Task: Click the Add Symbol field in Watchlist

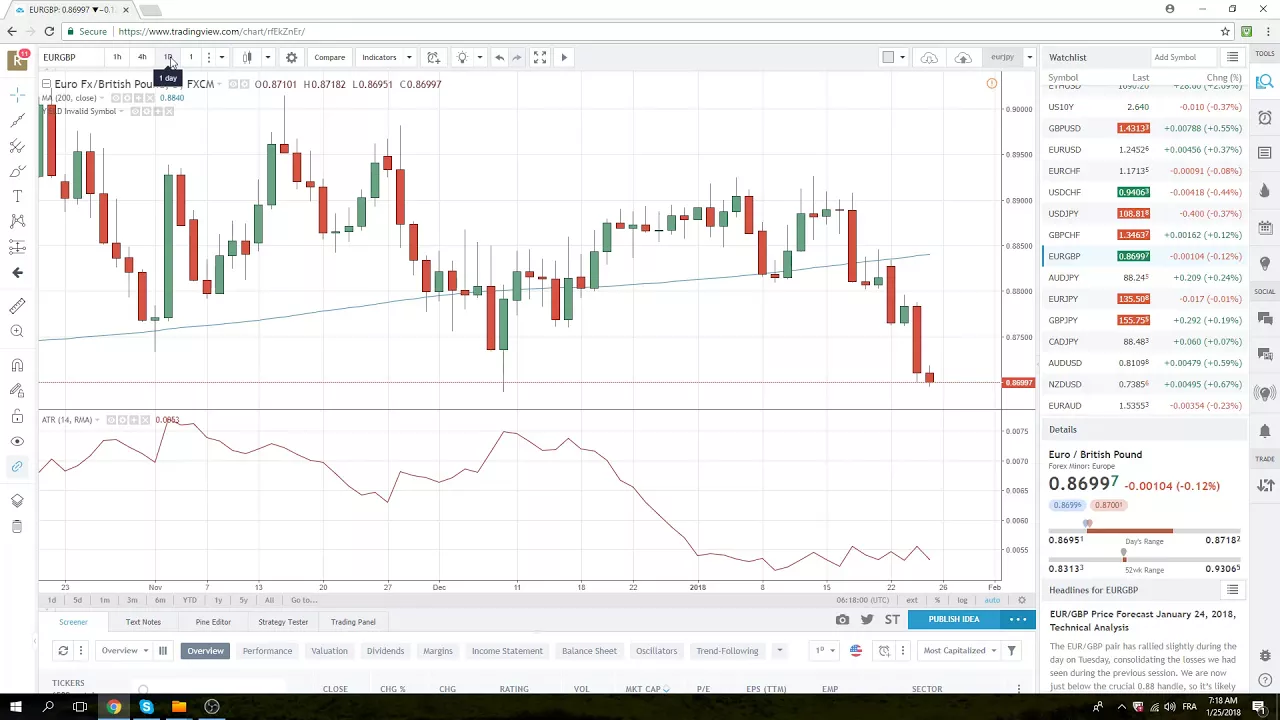Action: (1183, 57)
